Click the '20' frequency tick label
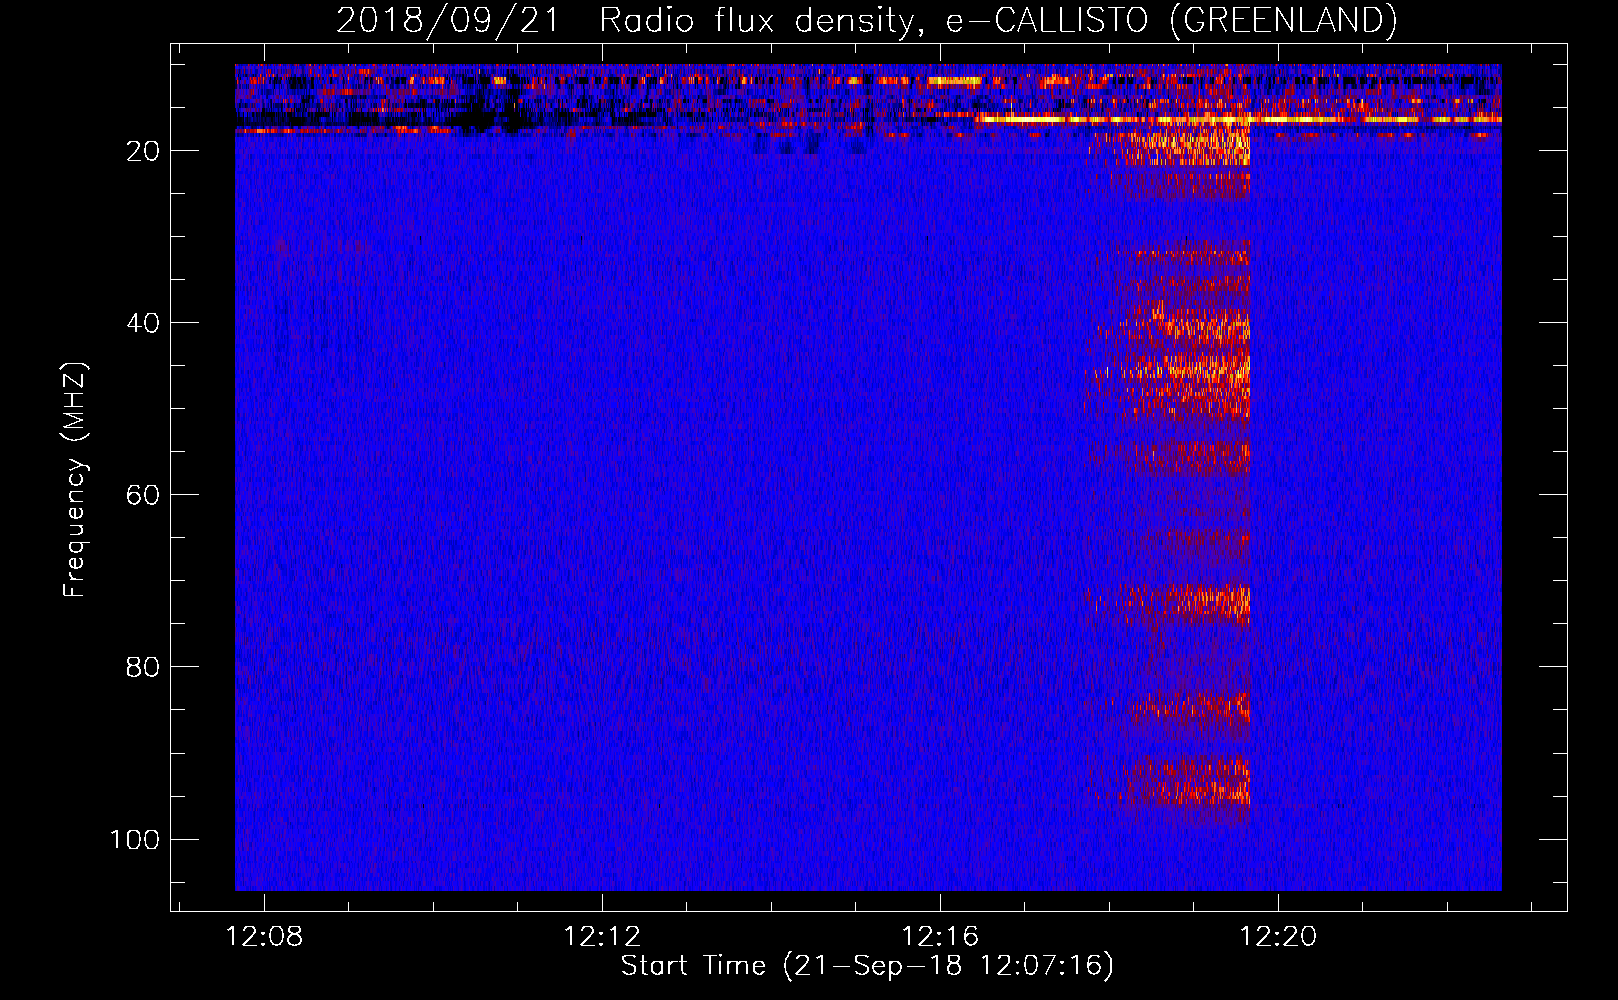1618x1000 pixels. pyautogui.click(x=143, y=151)
